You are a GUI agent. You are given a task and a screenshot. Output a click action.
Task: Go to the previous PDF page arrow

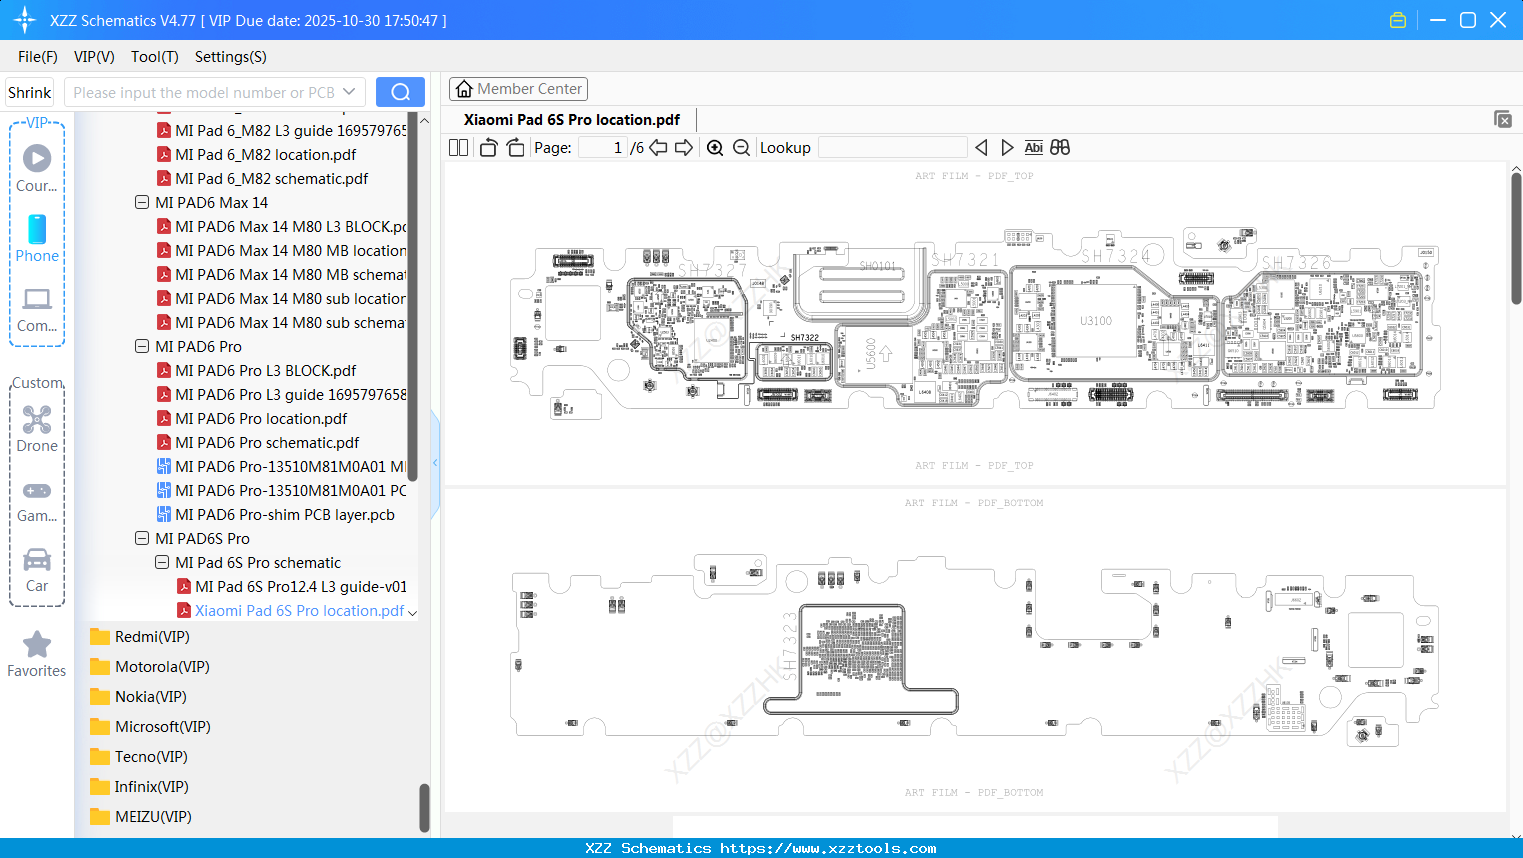pyautogui.click(x=658, y=148)
